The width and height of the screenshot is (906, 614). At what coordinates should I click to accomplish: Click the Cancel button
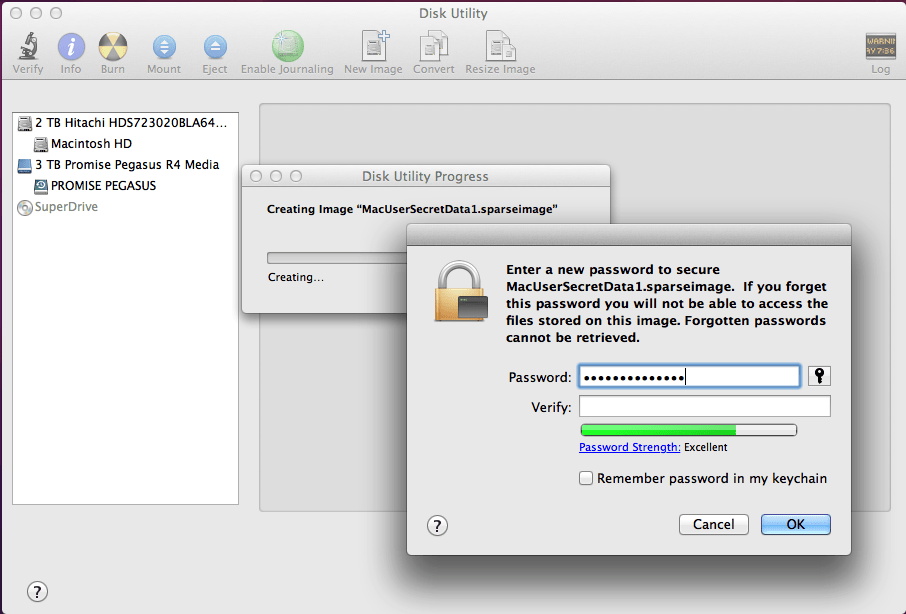pyautogui.click(x=713, y=524)
